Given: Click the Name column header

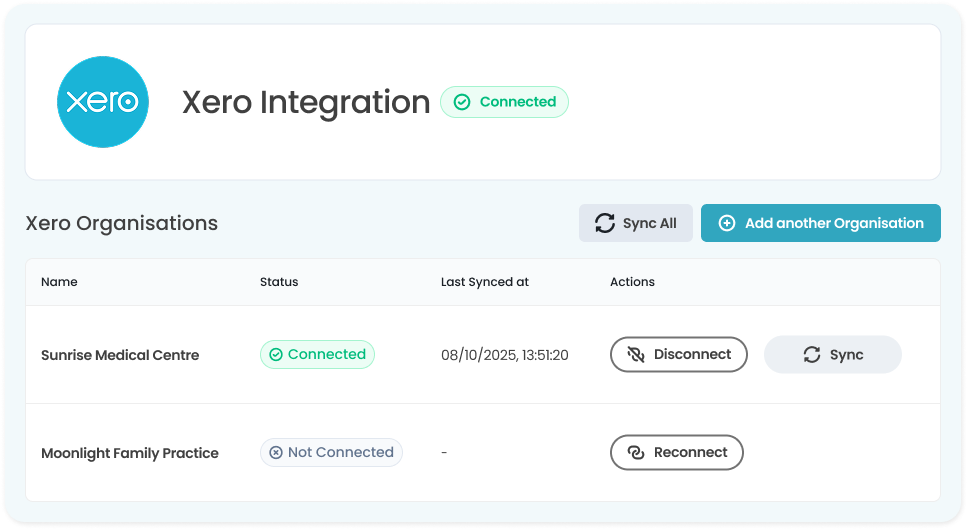Looking at the screenshot, I should click(x=59, y=282).
